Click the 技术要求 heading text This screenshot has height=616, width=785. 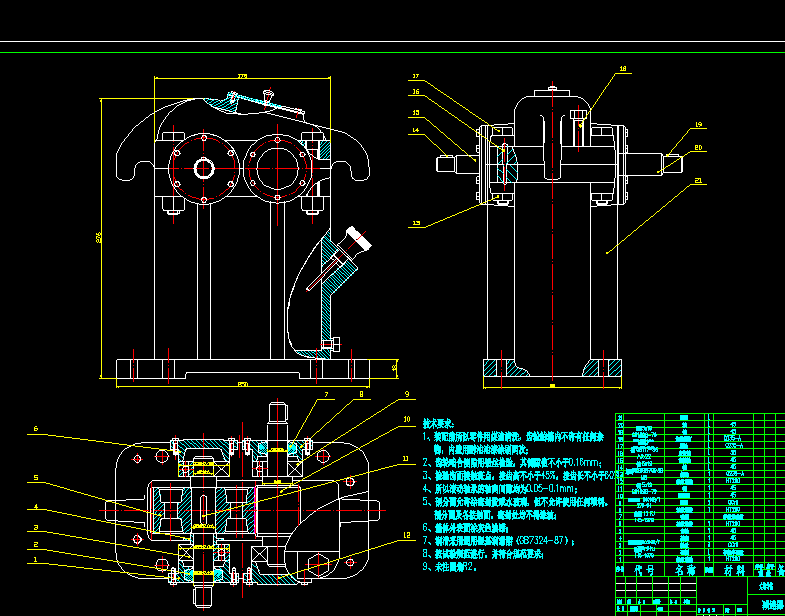[439, 424]
